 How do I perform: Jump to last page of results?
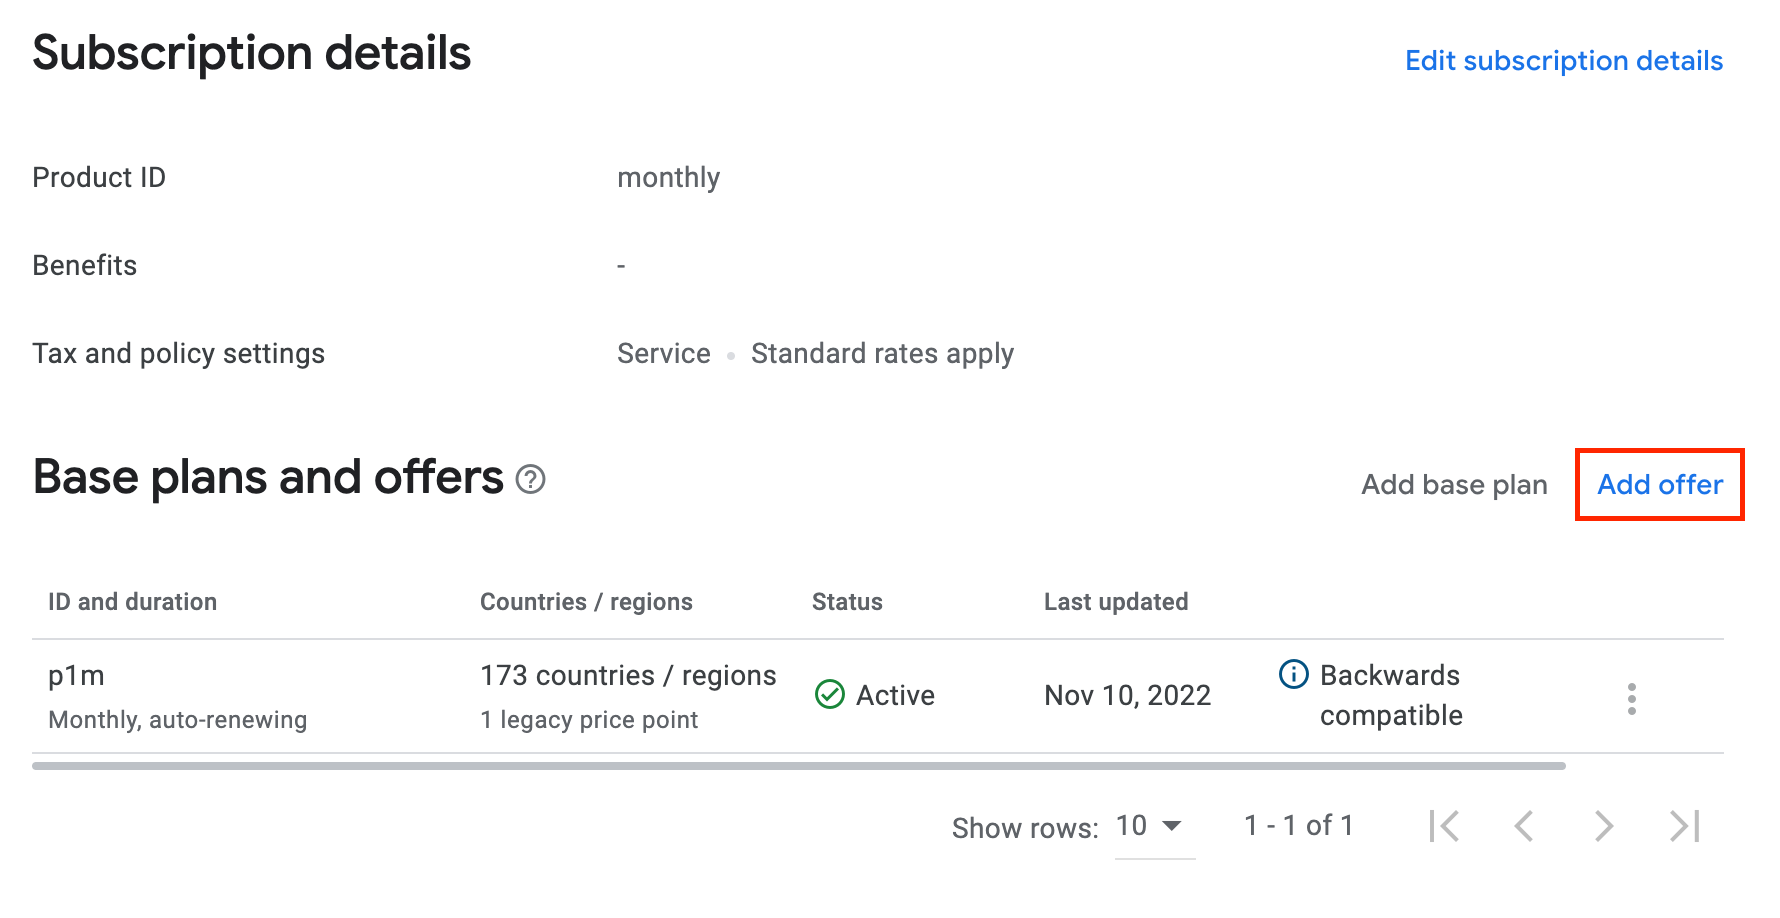pyautogui.click(x=1685, y=826)
